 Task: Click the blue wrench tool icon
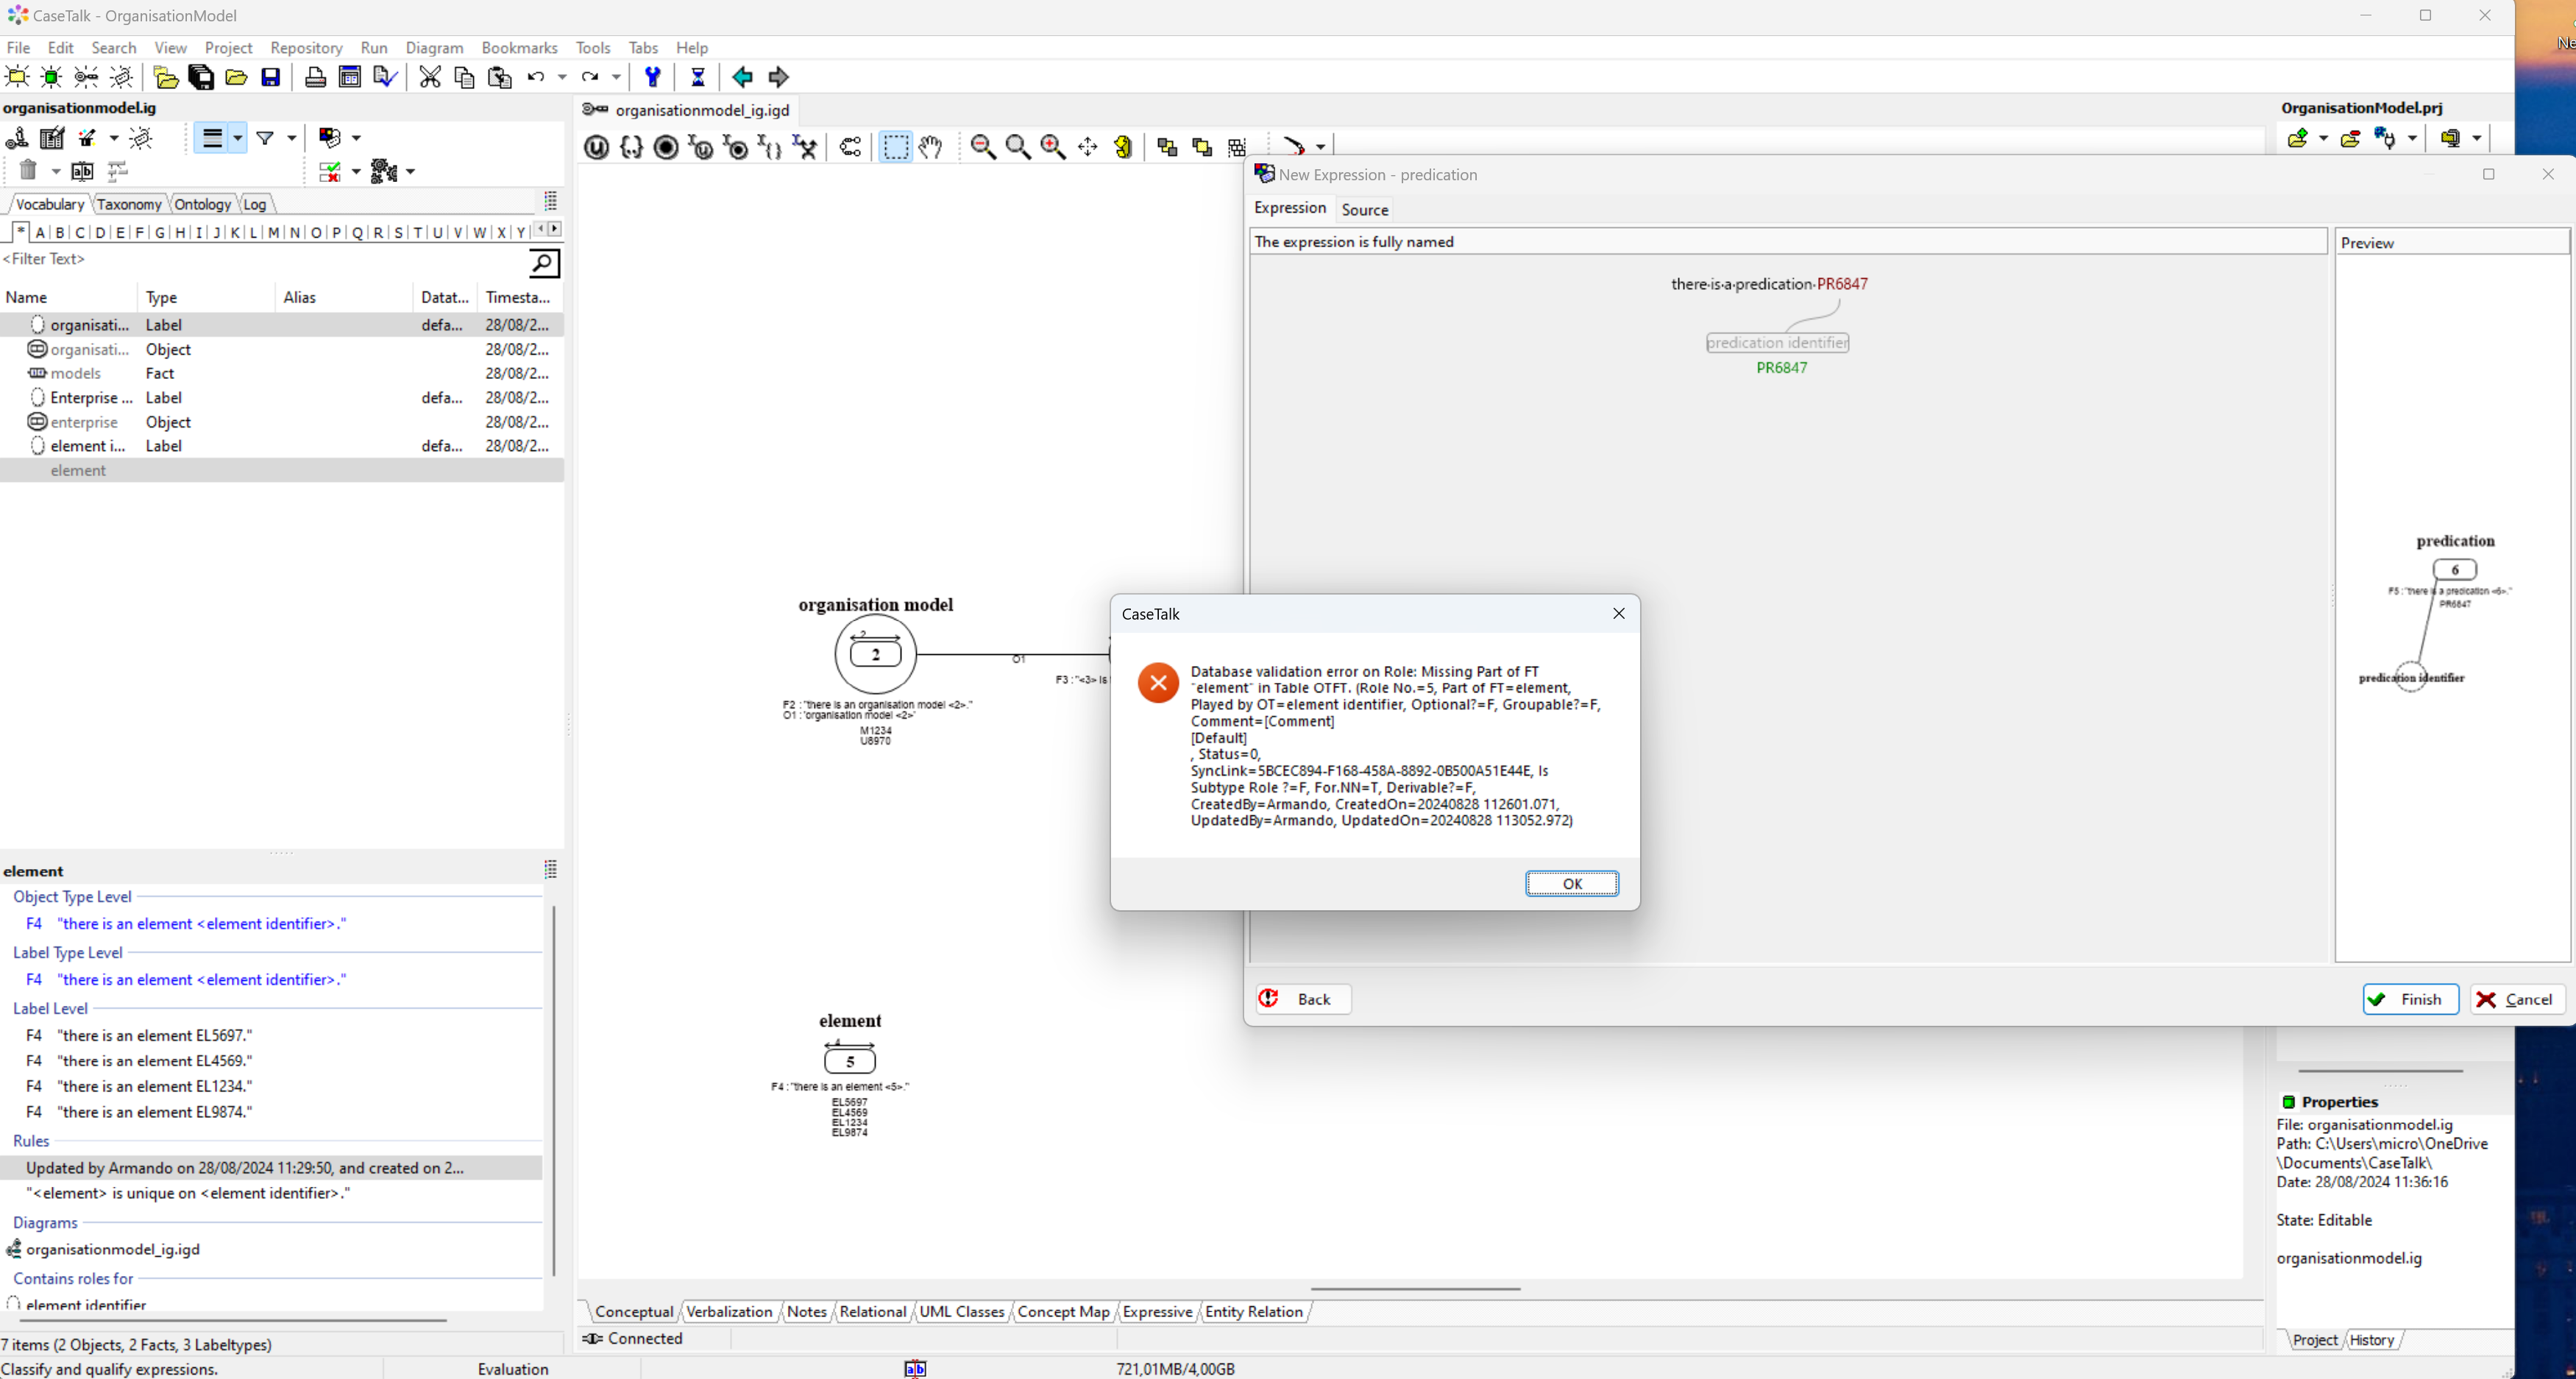653,77
